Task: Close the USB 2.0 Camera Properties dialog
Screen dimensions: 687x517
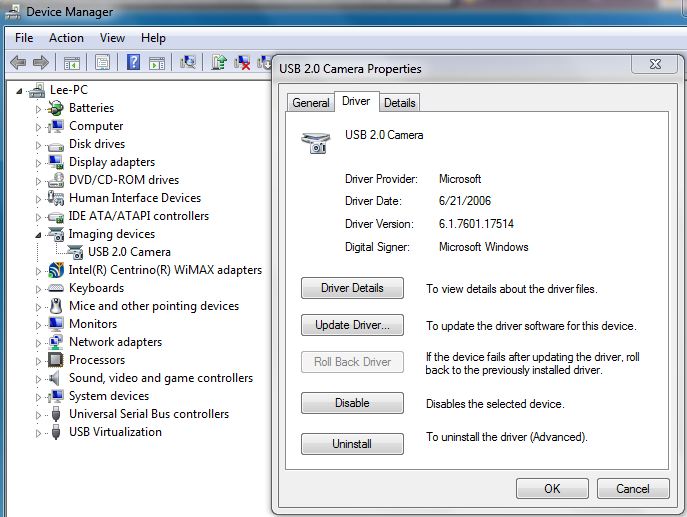Action: [655, 64]
